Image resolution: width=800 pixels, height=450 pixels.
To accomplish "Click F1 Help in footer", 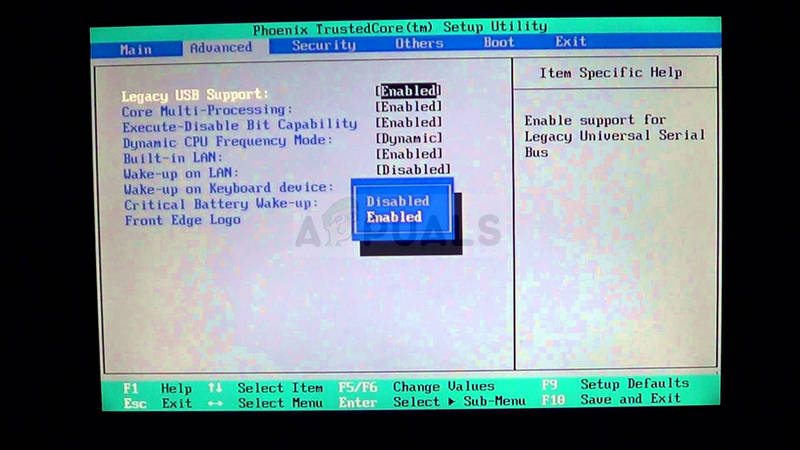I will pos(157,388).
